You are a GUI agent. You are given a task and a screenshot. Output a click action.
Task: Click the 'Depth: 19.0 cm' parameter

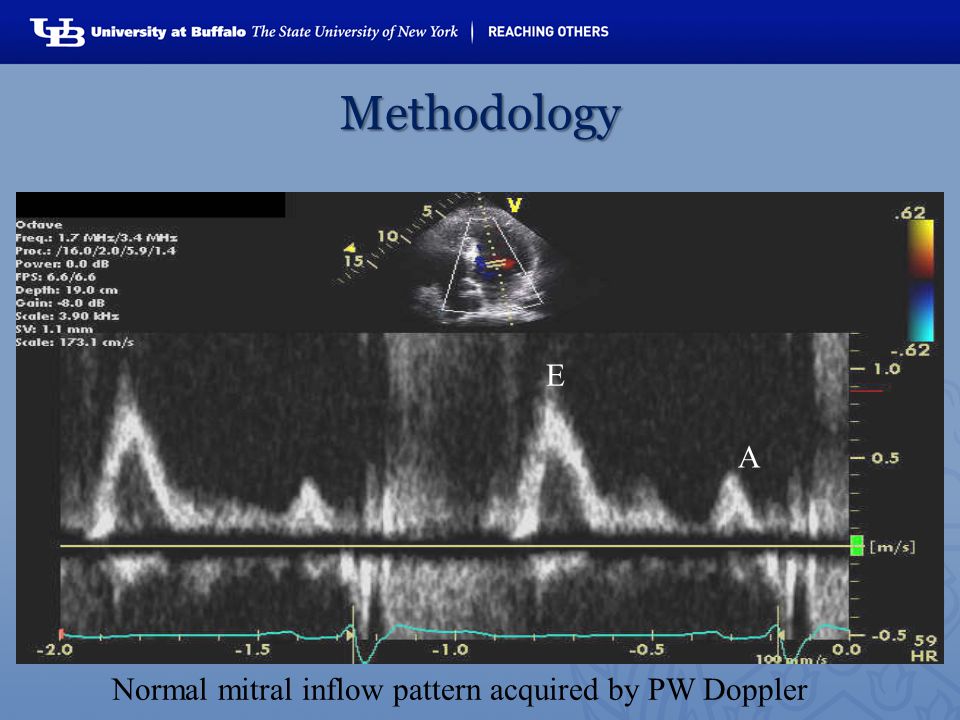[67, 290]
